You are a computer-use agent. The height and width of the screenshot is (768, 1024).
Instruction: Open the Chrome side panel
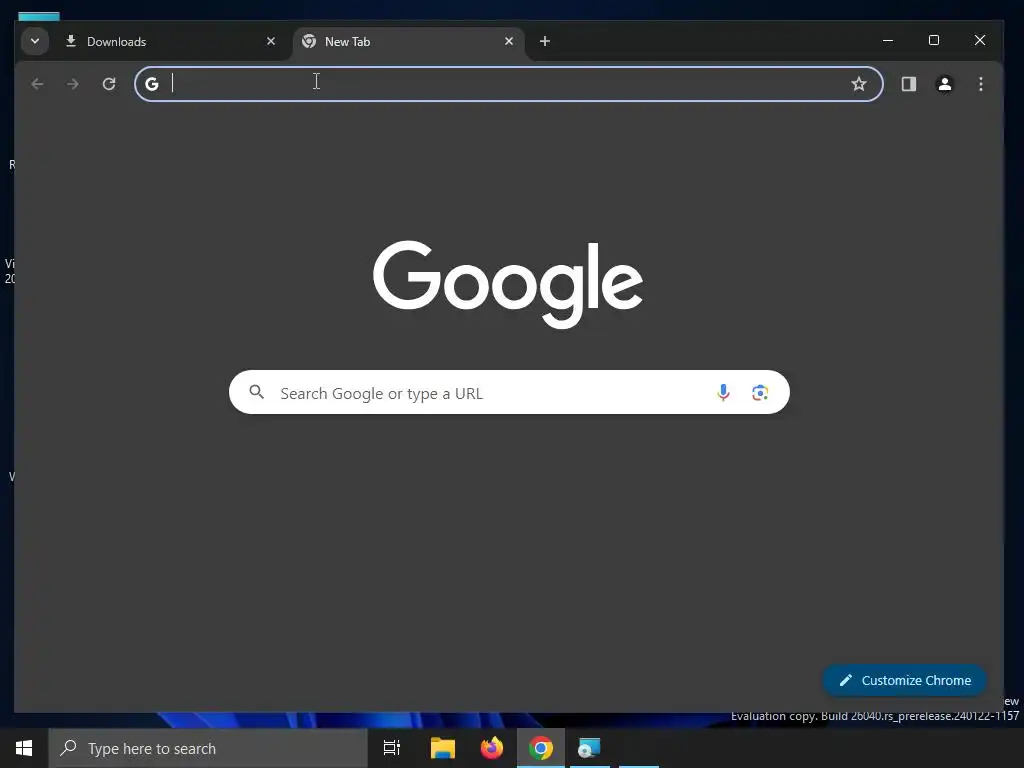pos(908,84)
